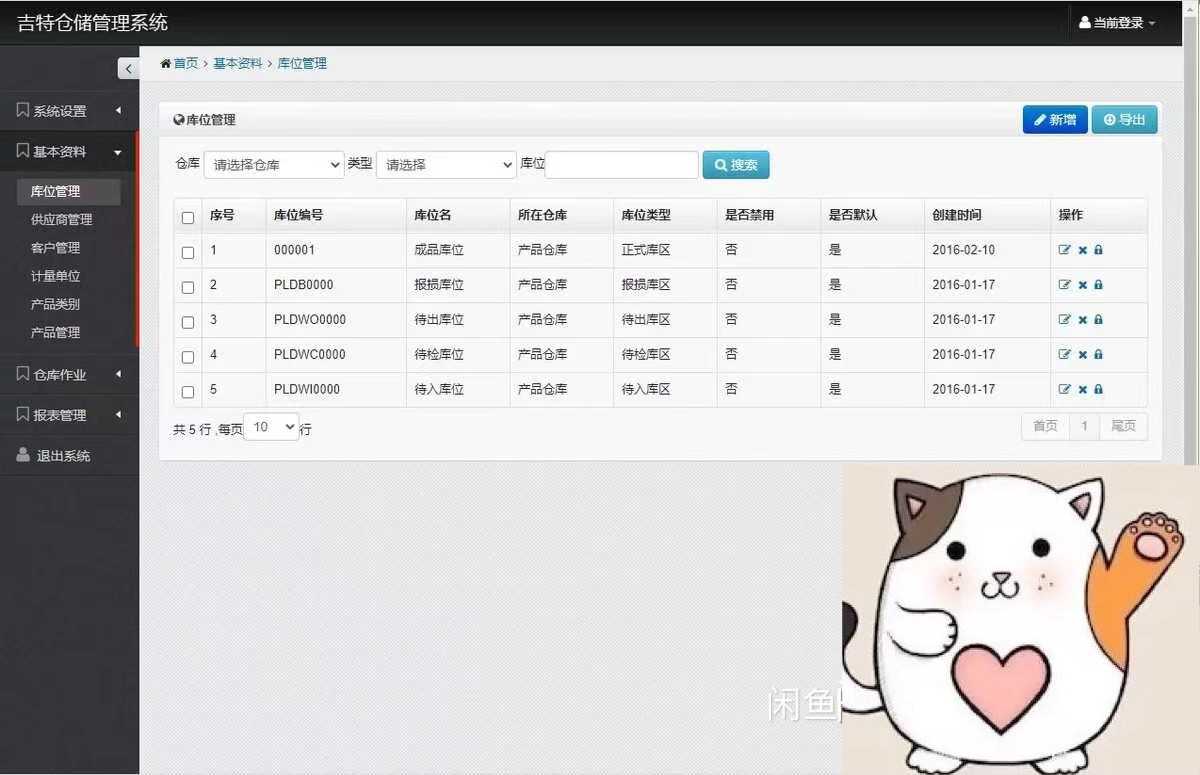This screenshot has width=1200, height=775.
Task: Click the 新增 button
Action: [1055, 119]
